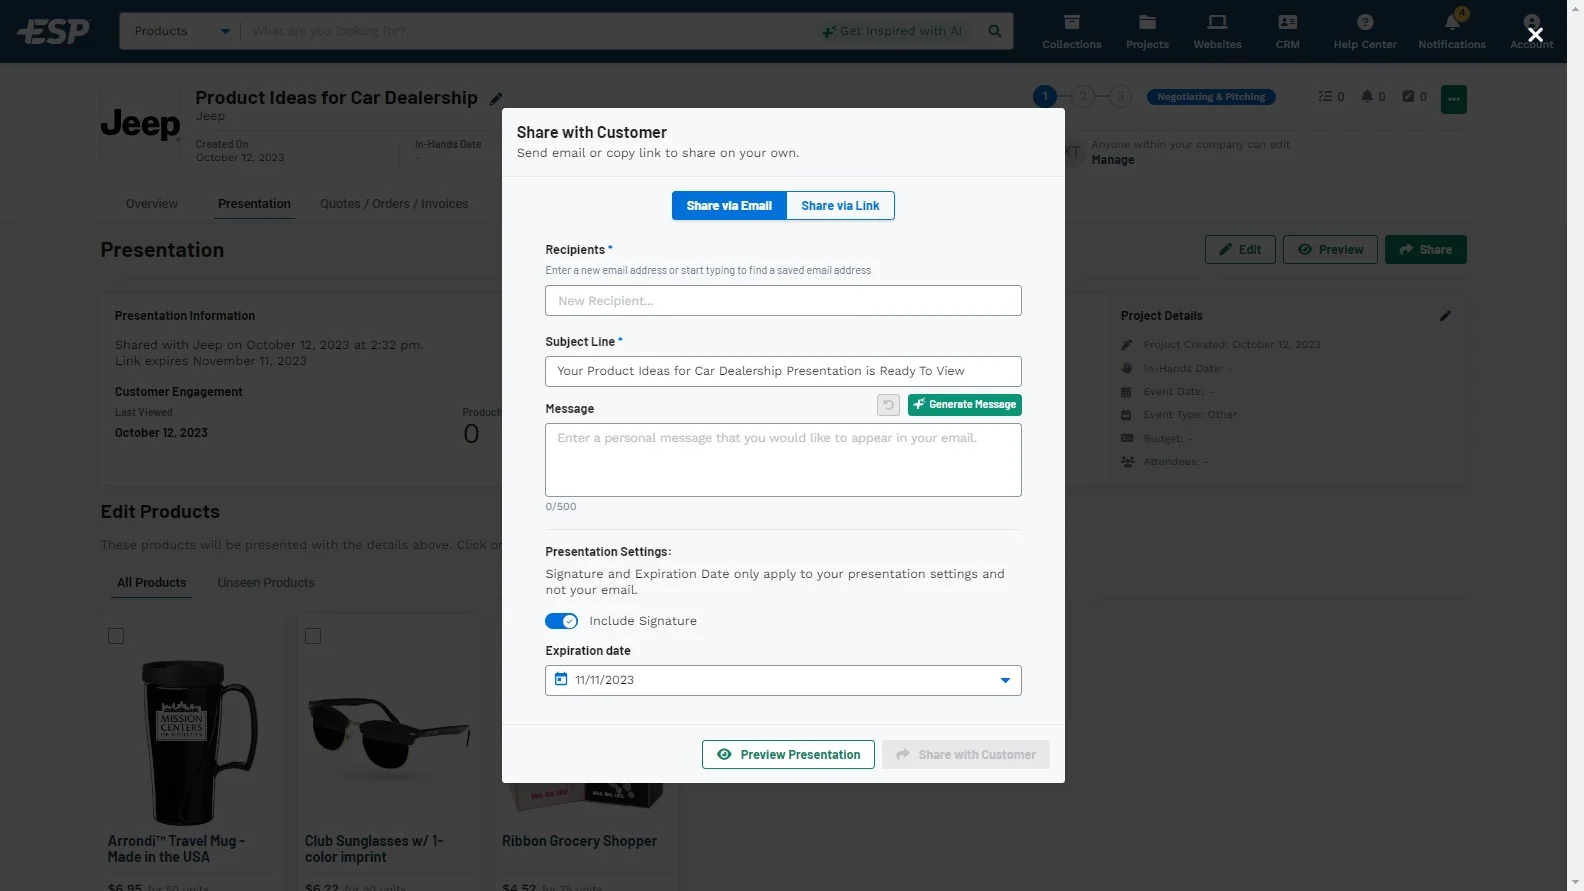This screenshot has height=891, width=1584.
Task: Click the green Share button
Action: (1425, 250)
